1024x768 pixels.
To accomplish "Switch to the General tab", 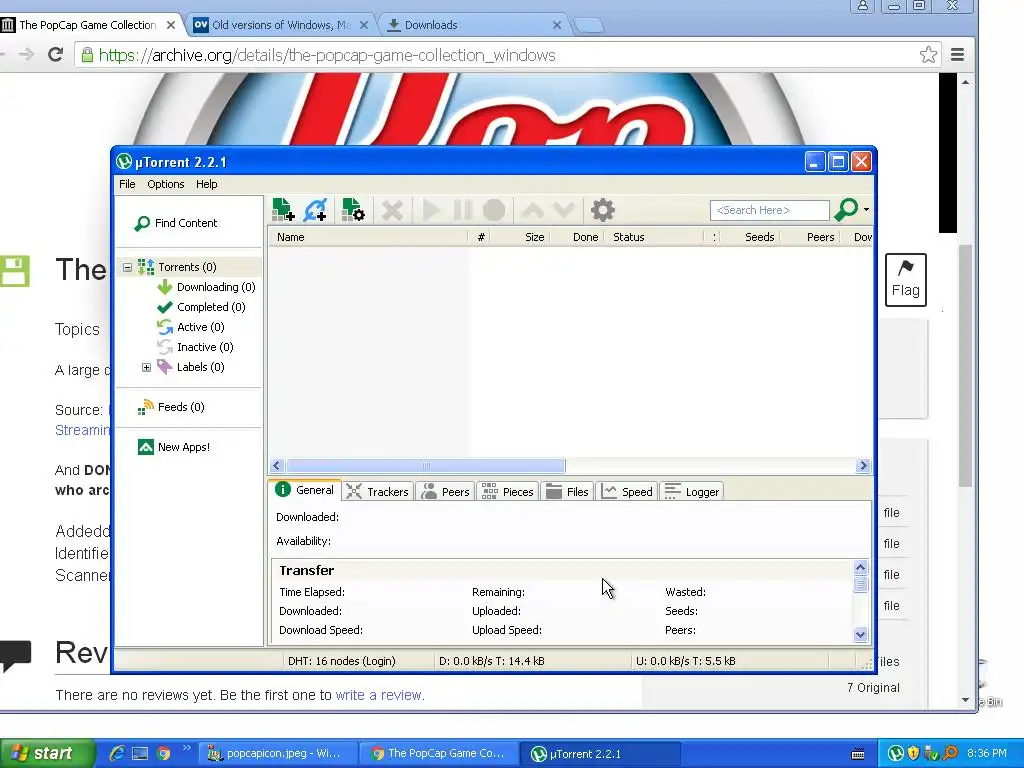I will [x=305, y=490].
